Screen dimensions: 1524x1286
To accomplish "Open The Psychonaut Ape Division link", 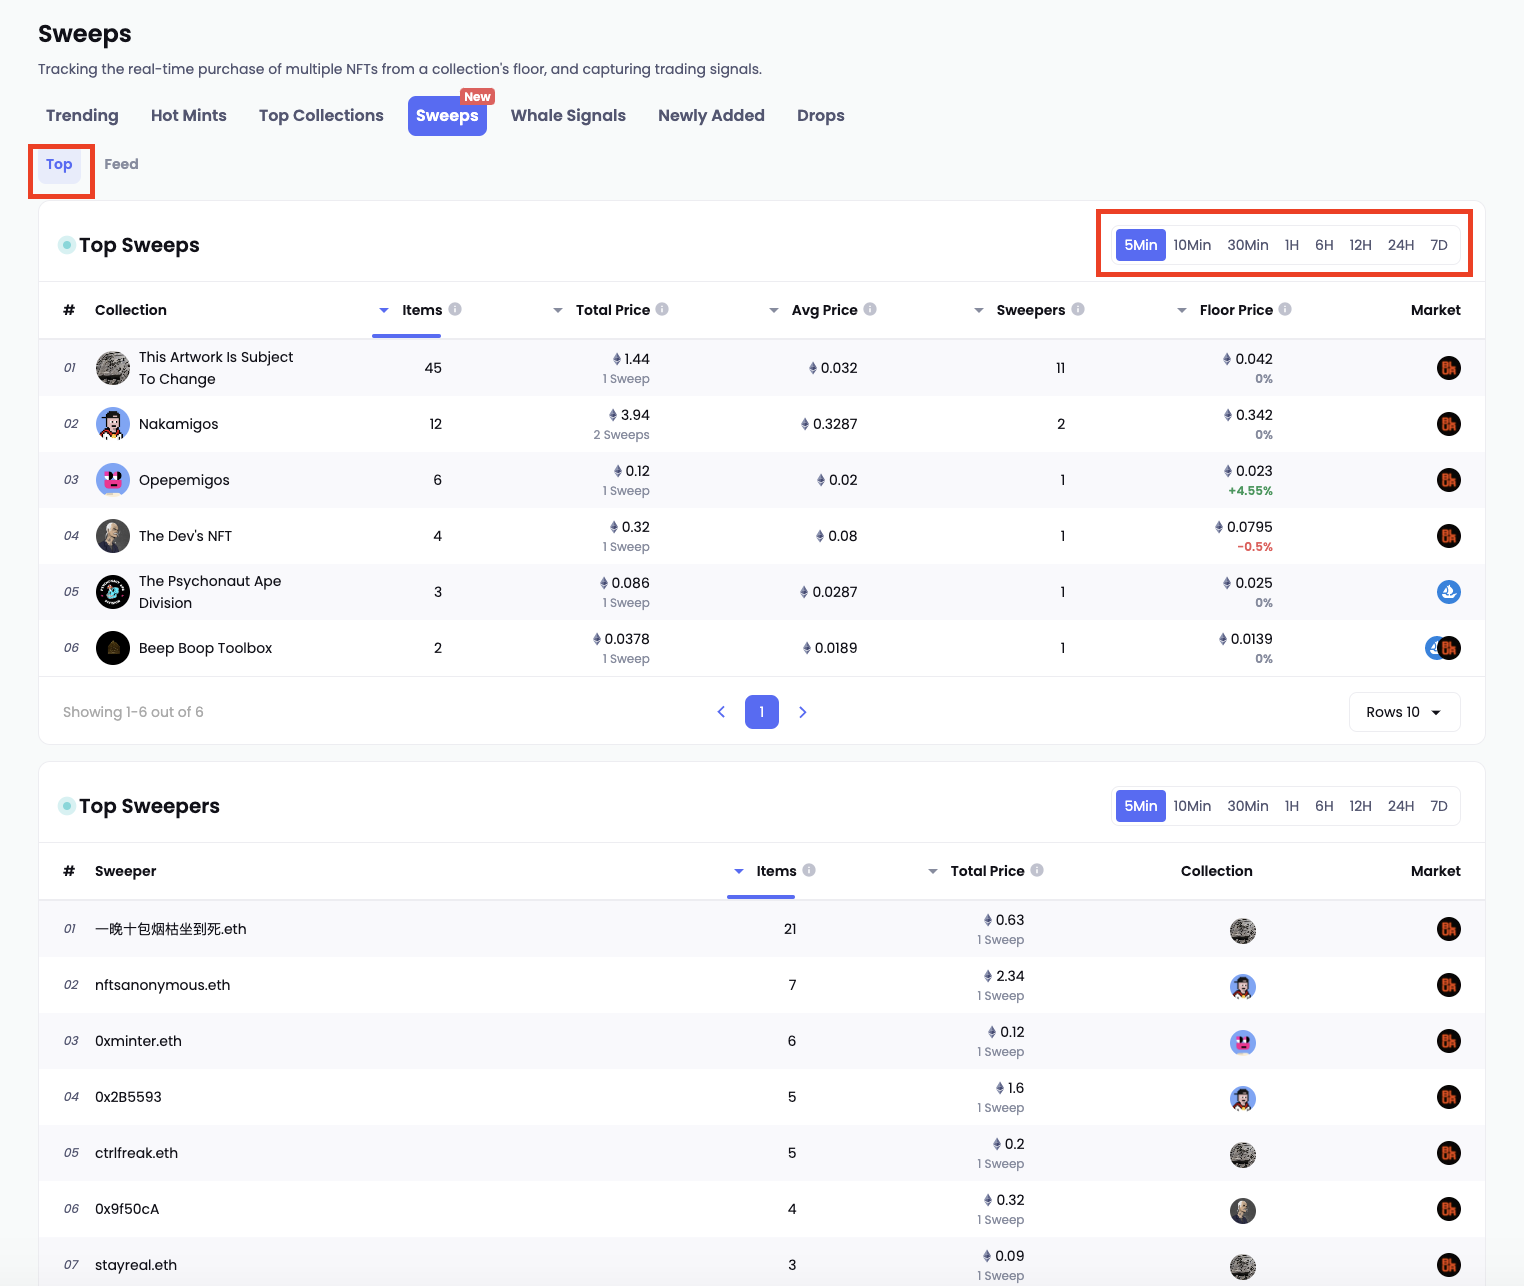I will [210, 592].
